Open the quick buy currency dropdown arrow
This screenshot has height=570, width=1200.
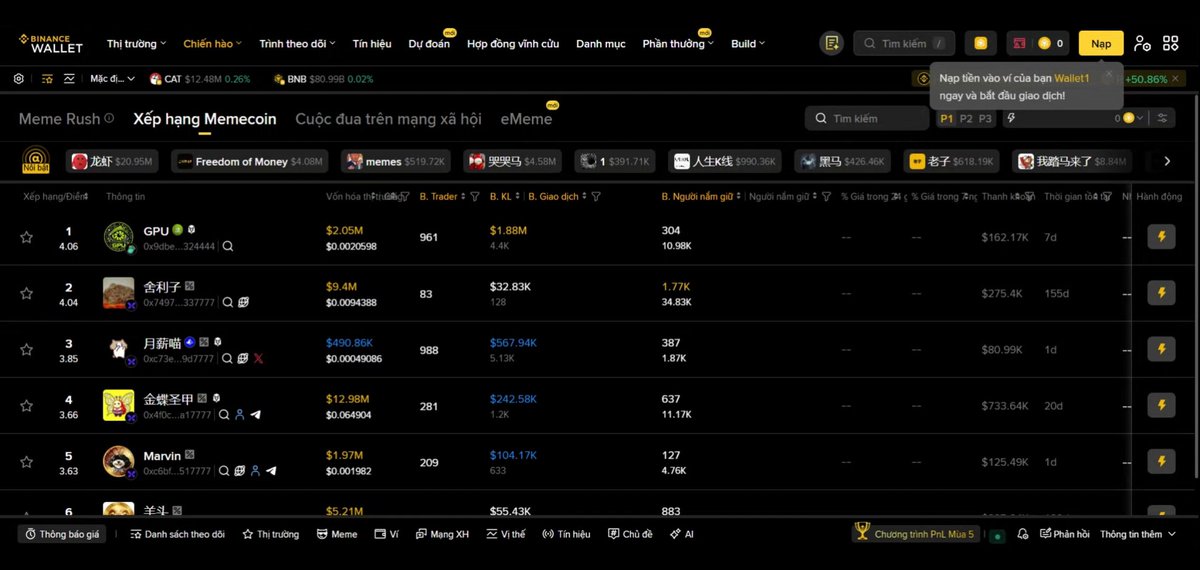[1140, 118]
